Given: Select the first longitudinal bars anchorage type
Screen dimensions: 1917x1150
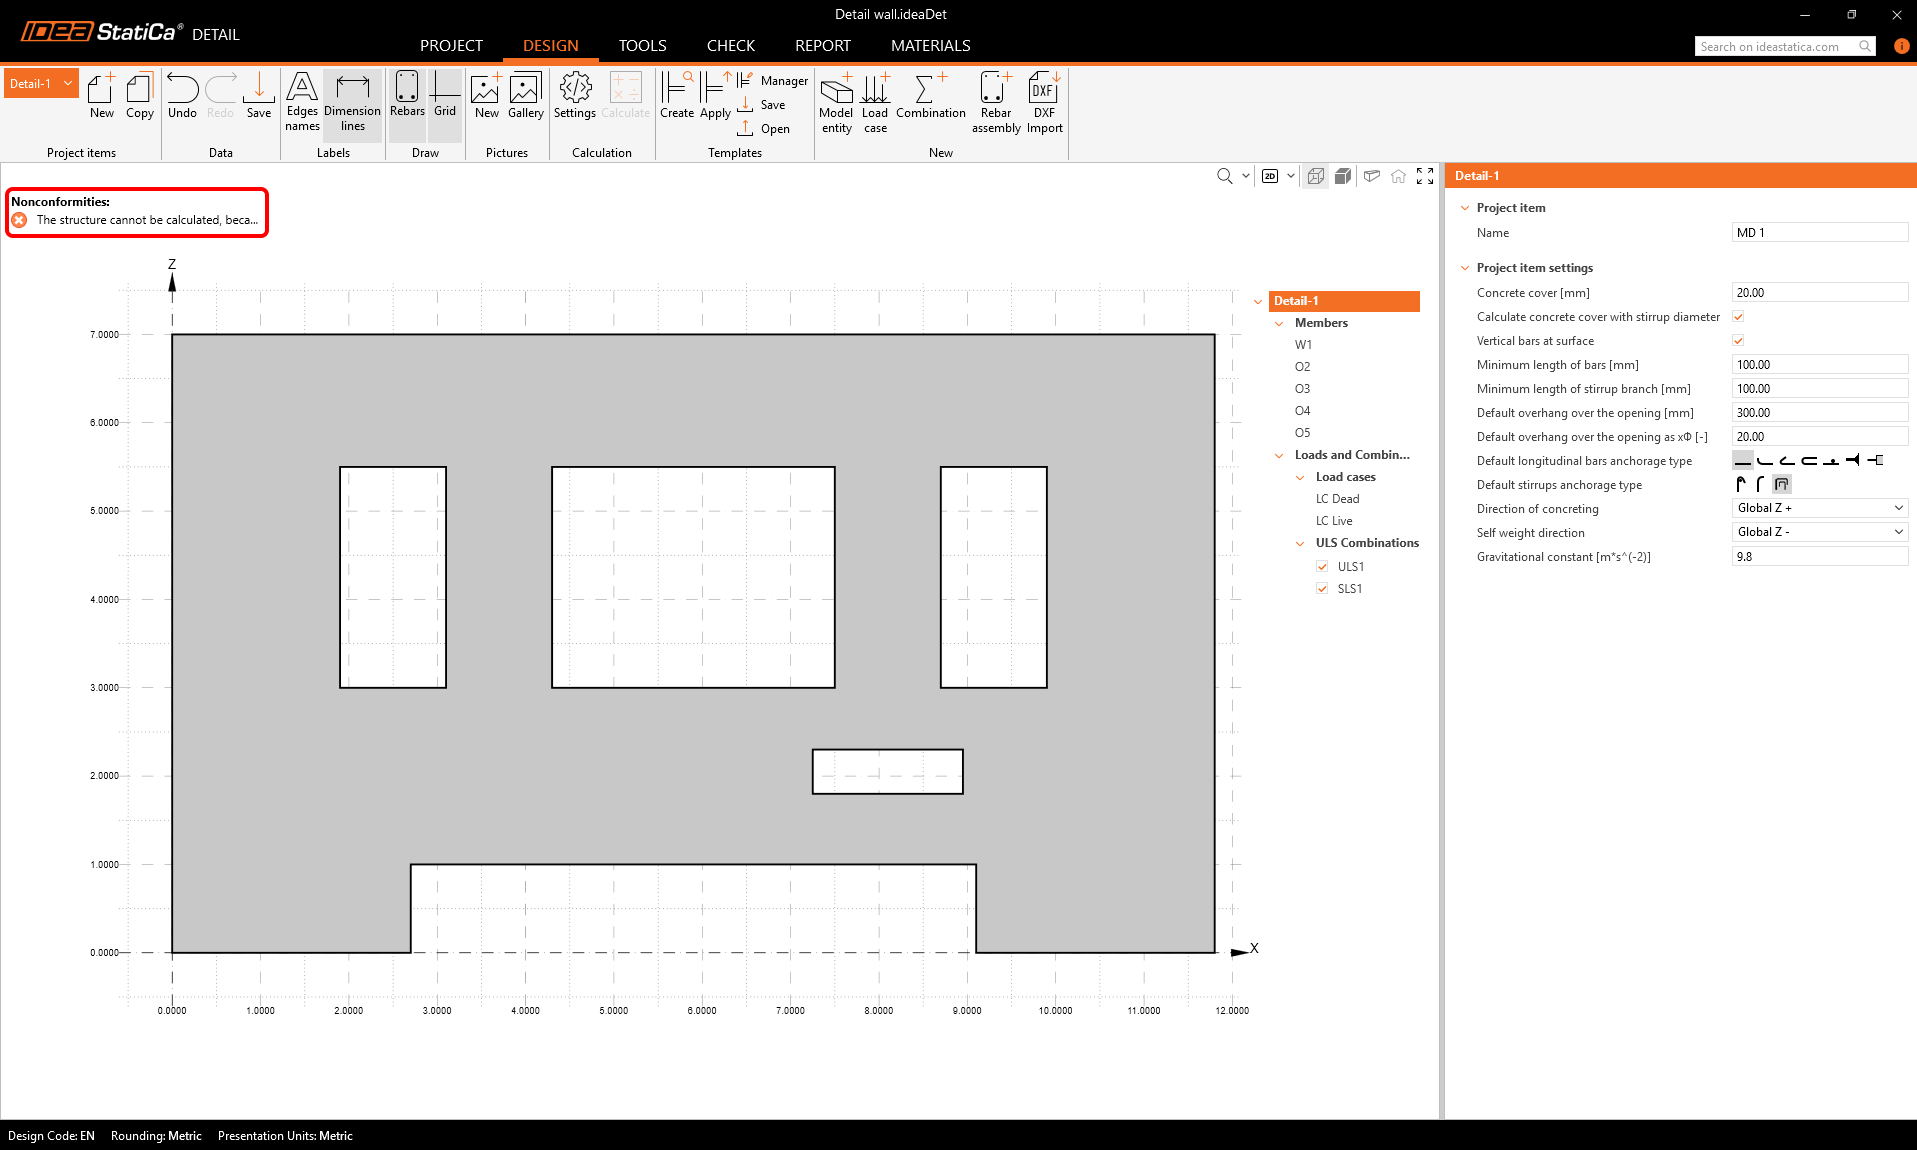Looking at the screenshot, I should (x=1743, y=461).
